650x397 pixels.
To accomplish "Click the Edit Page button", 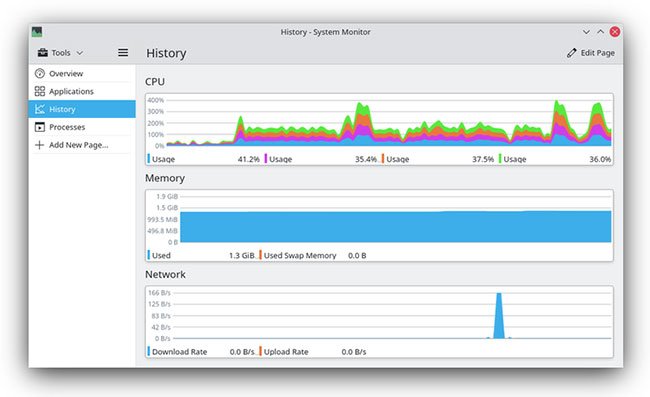I will tap(590, 53).
